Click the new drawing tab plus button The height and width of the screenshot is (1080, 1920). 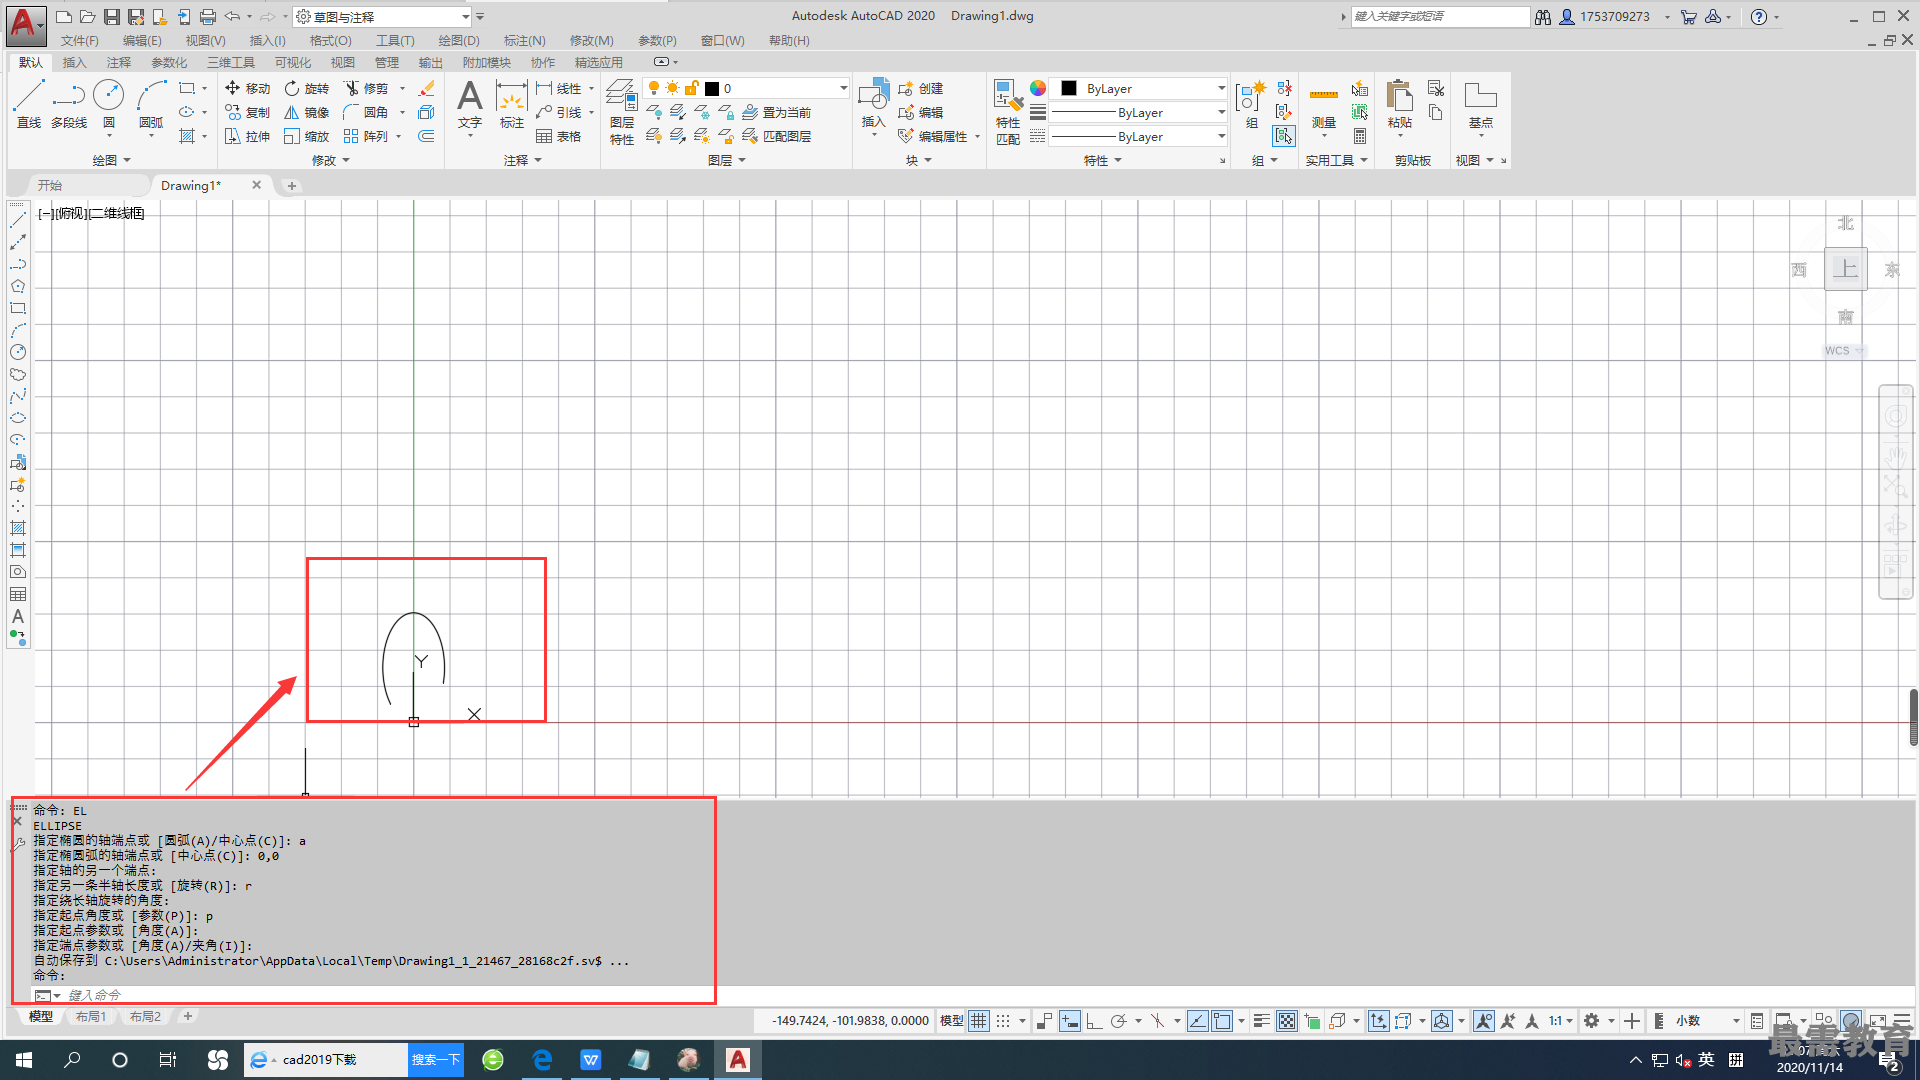292,186
